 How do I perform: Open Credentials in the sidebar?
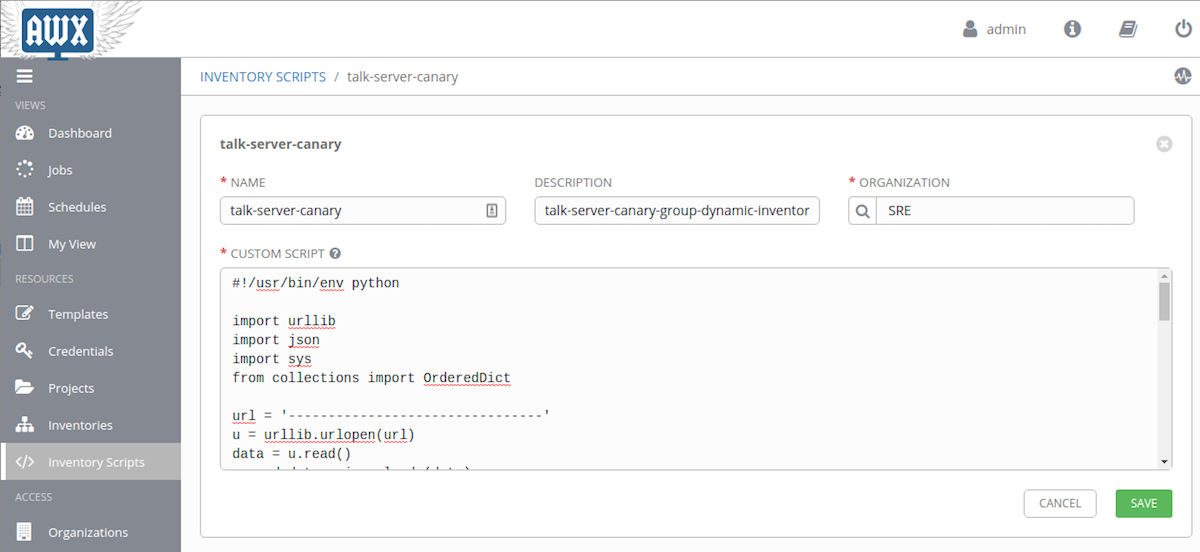pyautogui.click(x=90, y=351)
